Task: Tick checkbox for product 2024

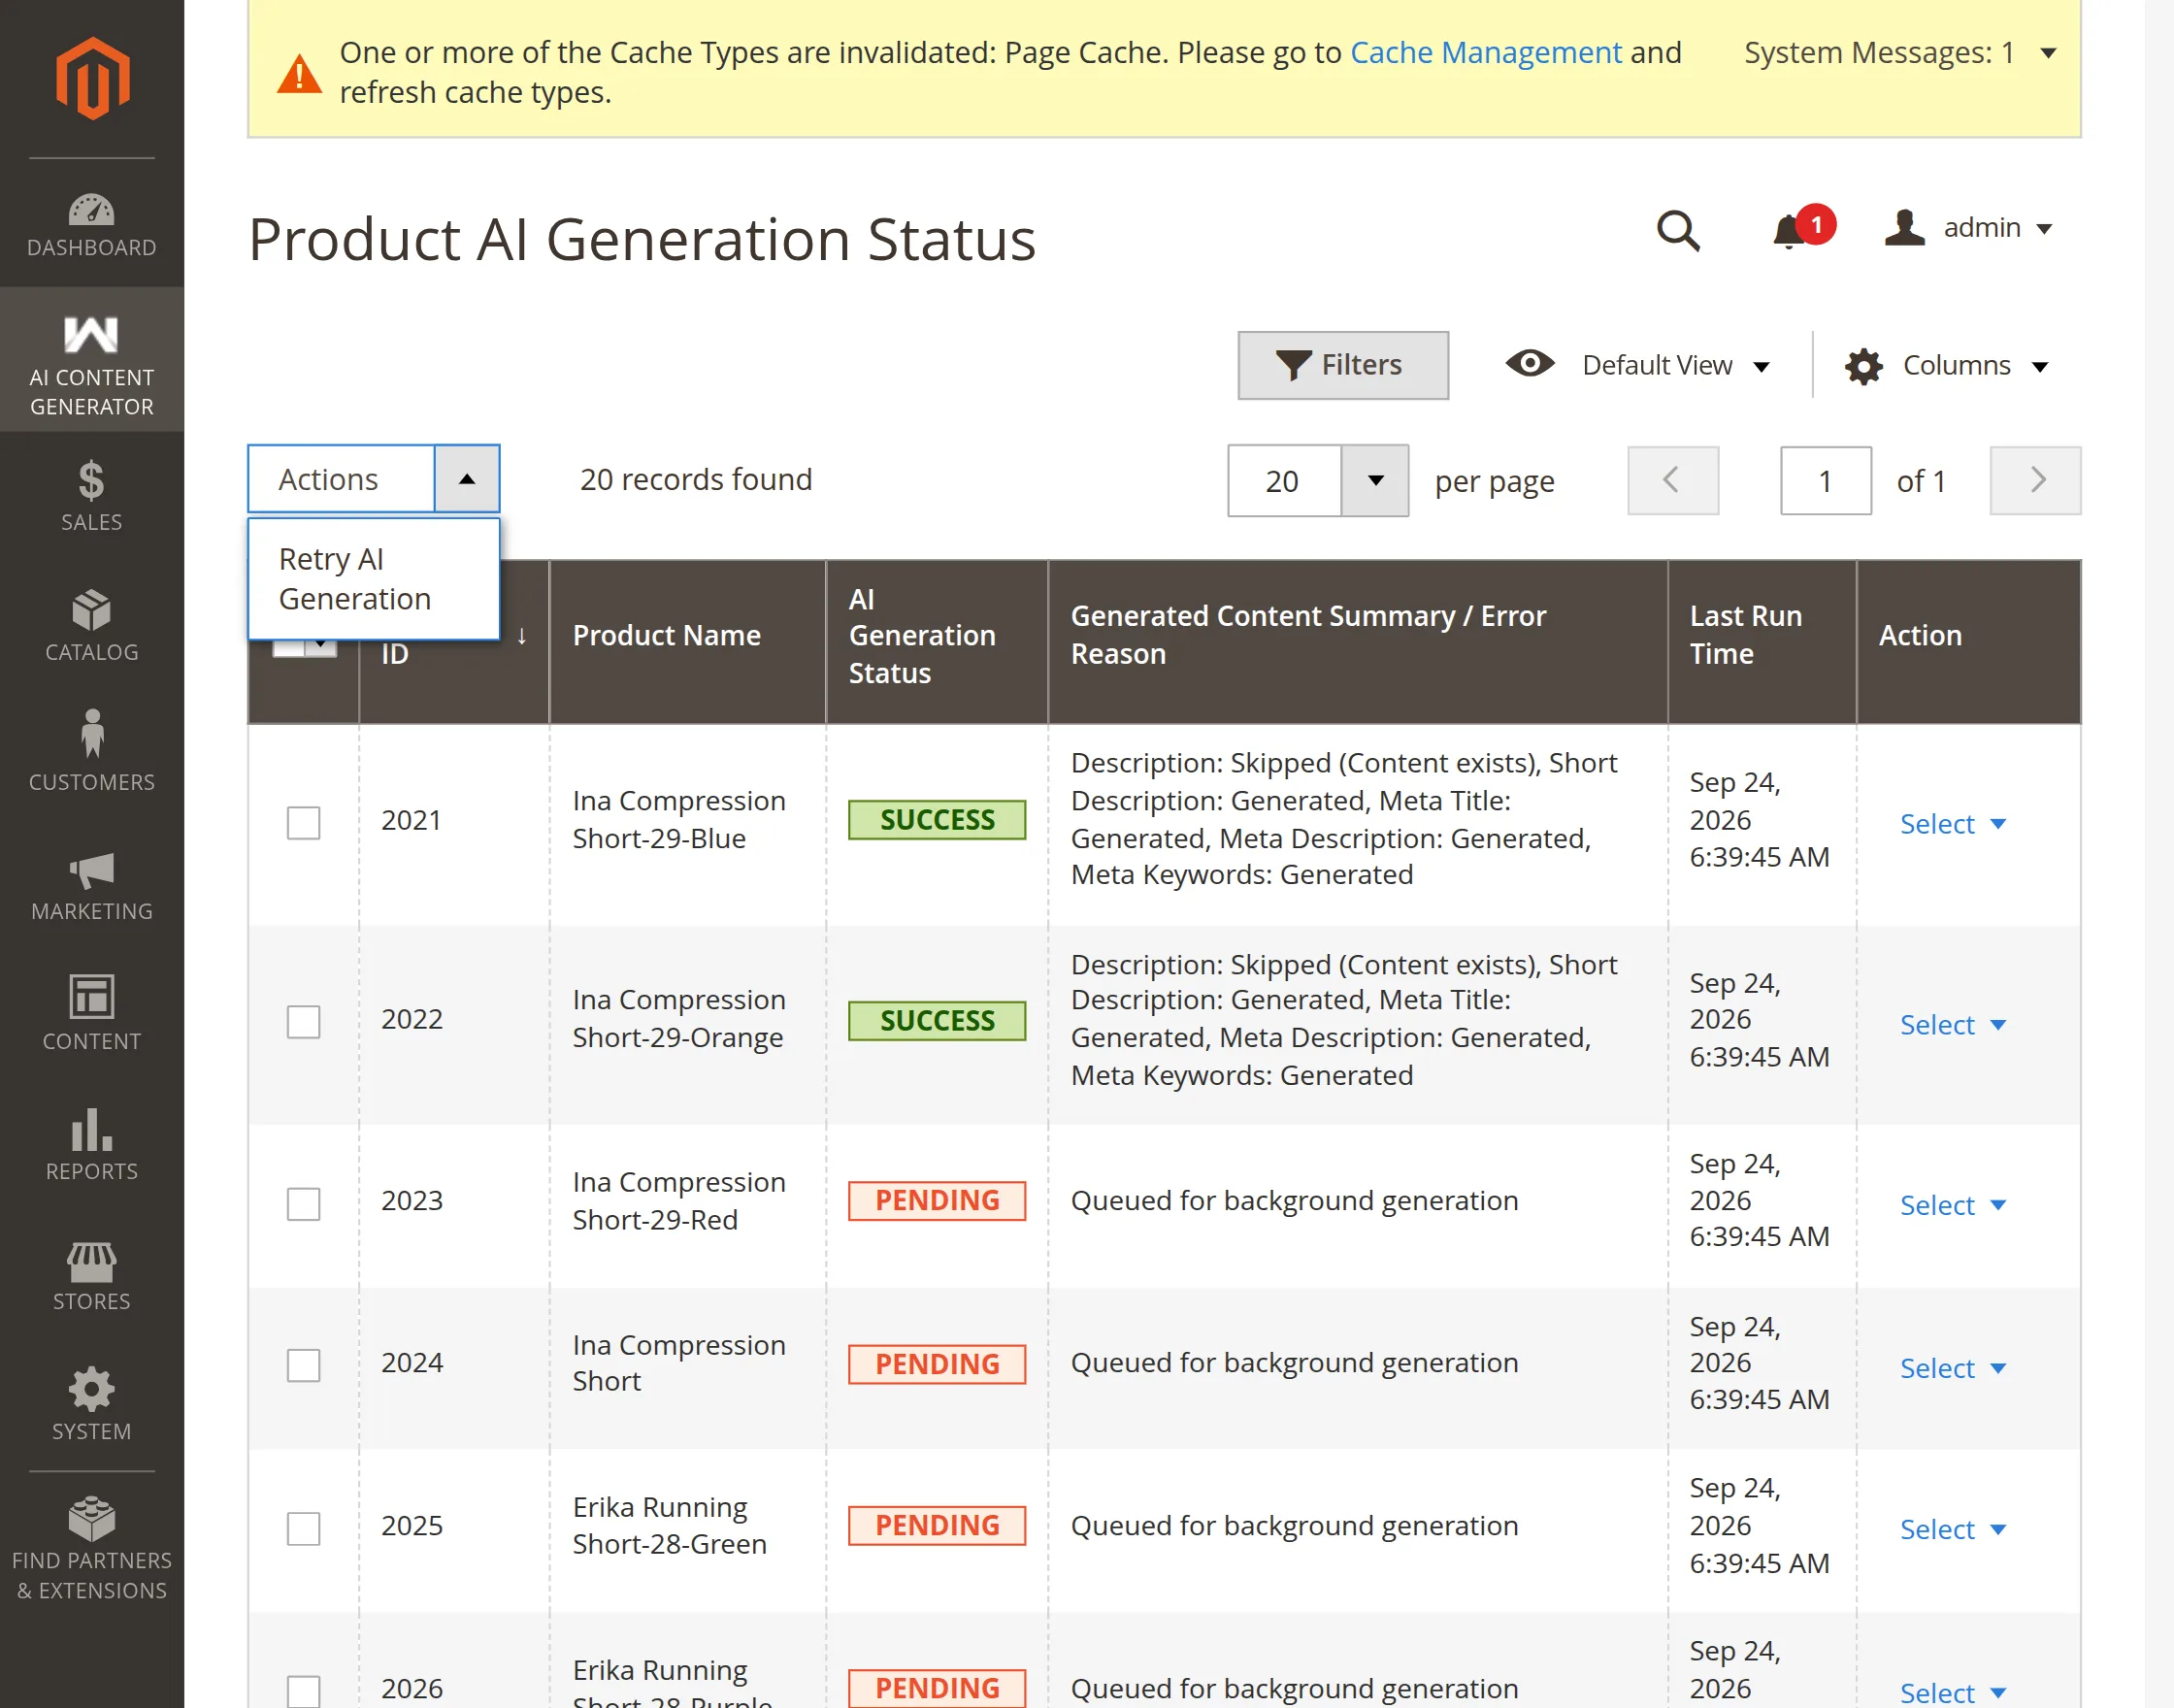Action: pos(303,1365)
